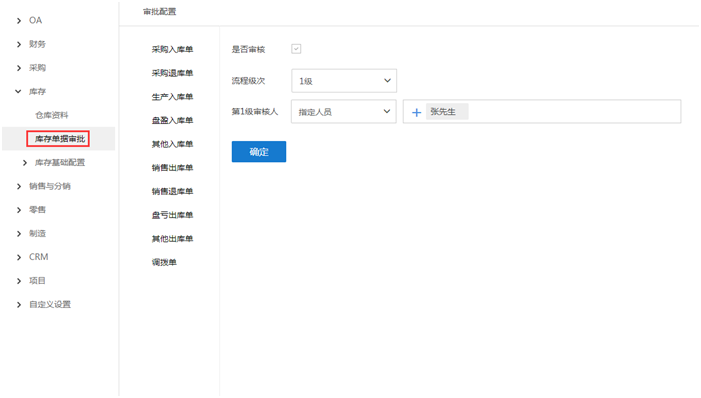Screen dimensions: 701x398
Task: Open the 项目 sidebar module
Action: click(38, 281)
